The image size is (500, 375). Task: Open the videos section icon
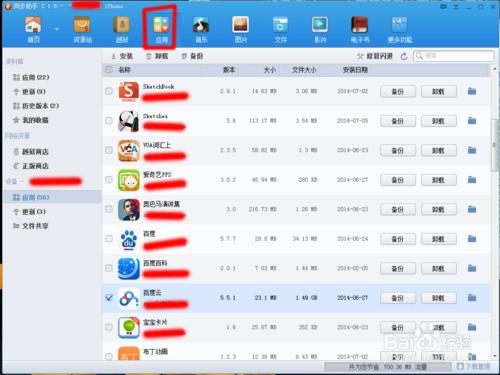pos(320,25)
